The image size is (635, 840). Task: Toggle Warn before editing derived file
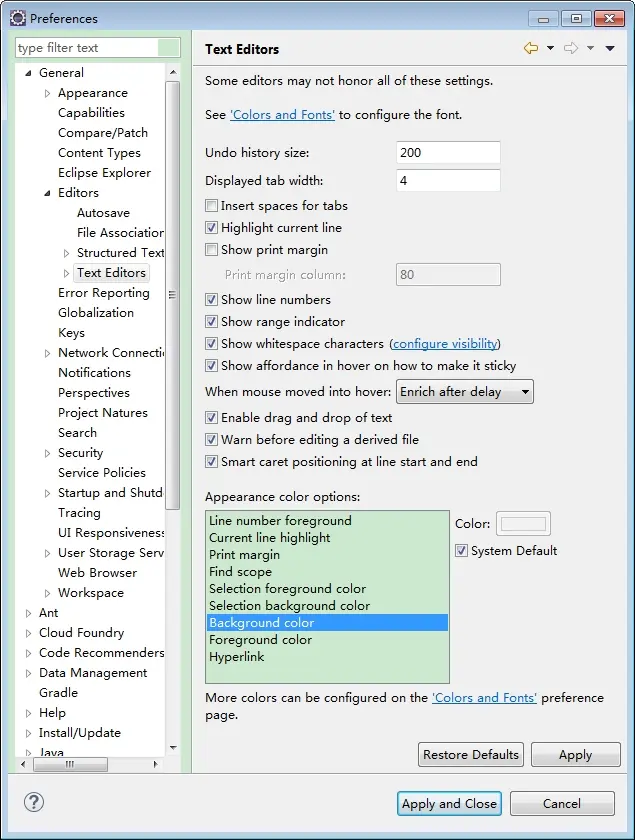pyautogui.click(x=212, y=440)
